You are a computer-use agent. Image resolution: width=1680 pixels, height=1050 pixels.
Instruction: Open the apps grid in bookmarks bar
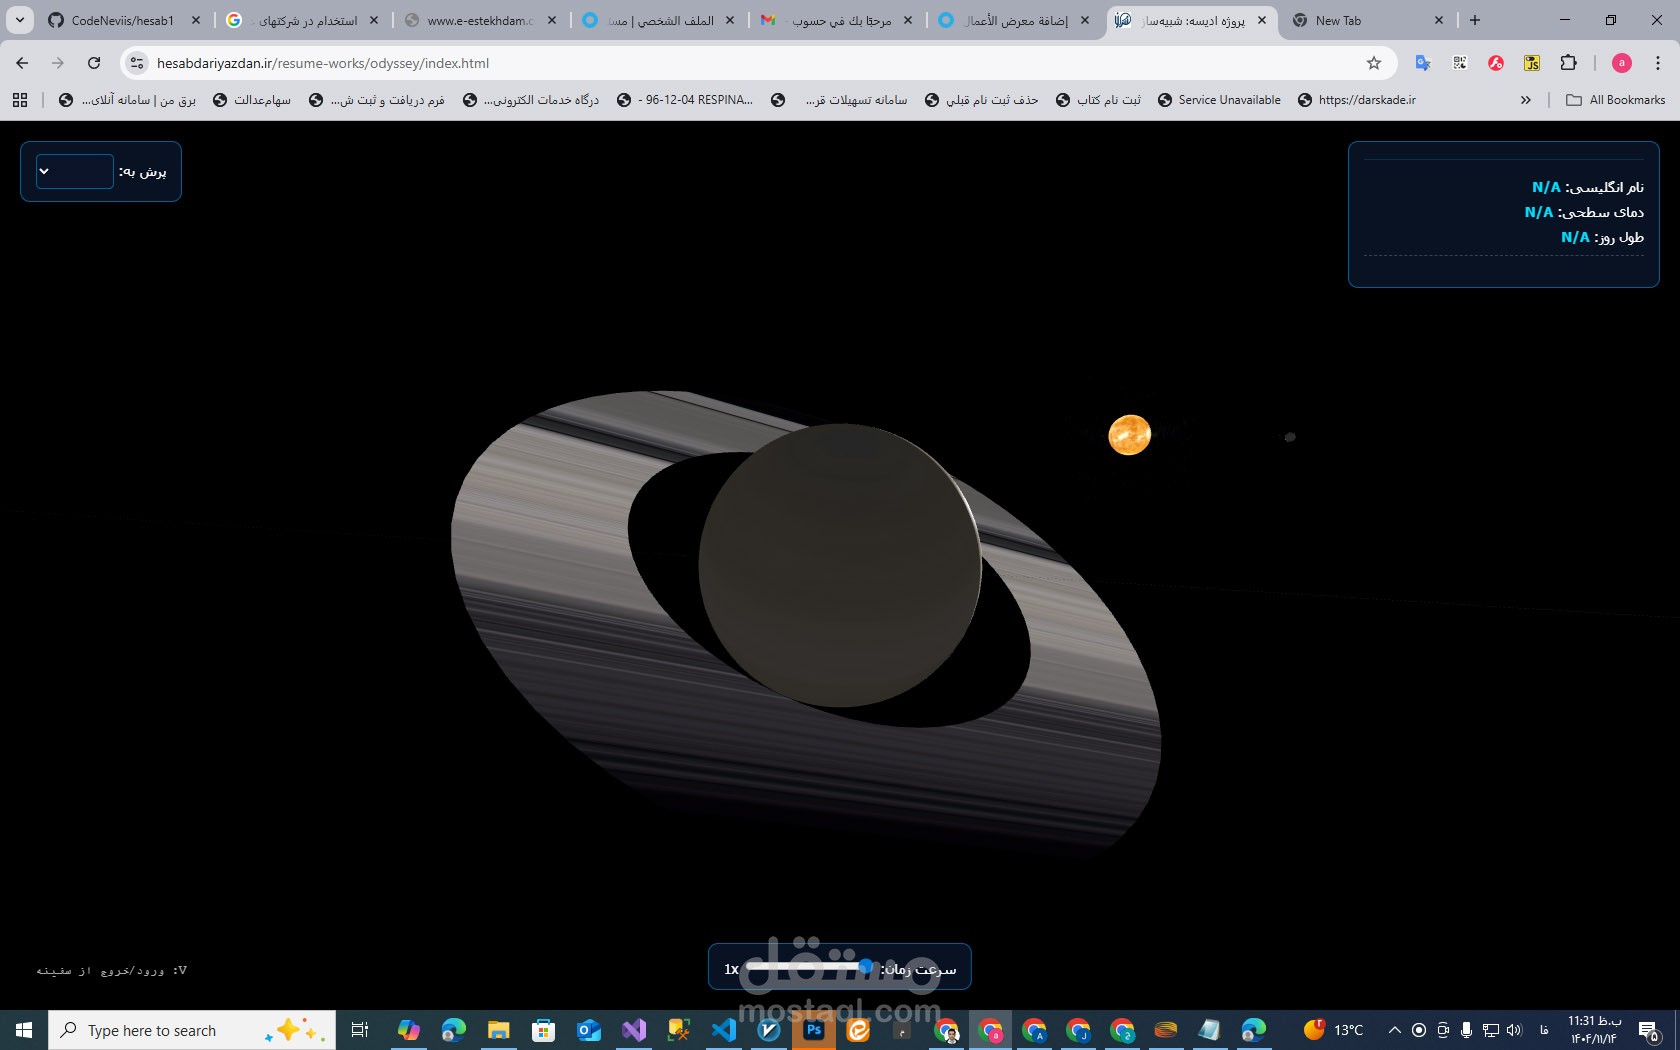(20, 100)
